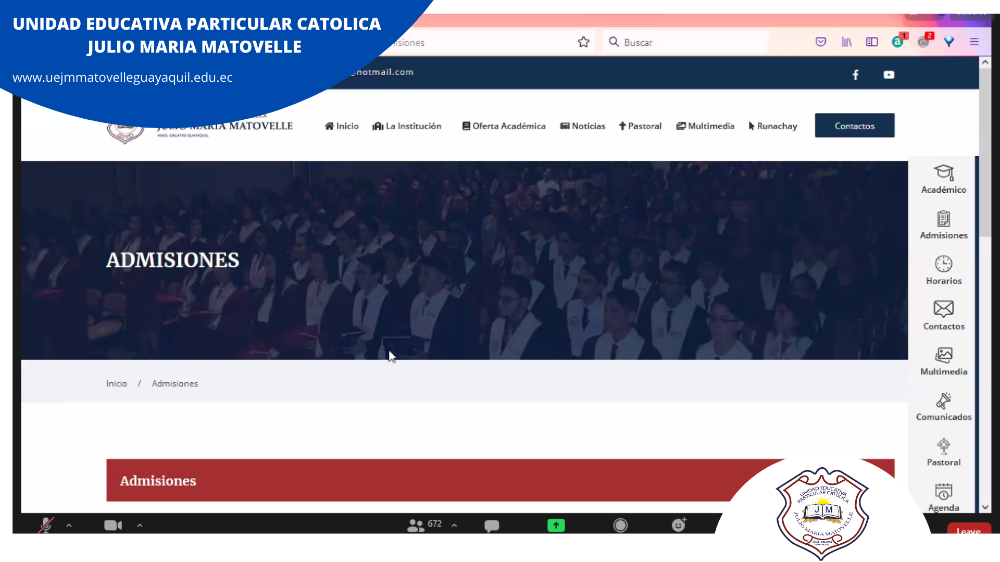Go to the Inicio menu item

[342, 126]
